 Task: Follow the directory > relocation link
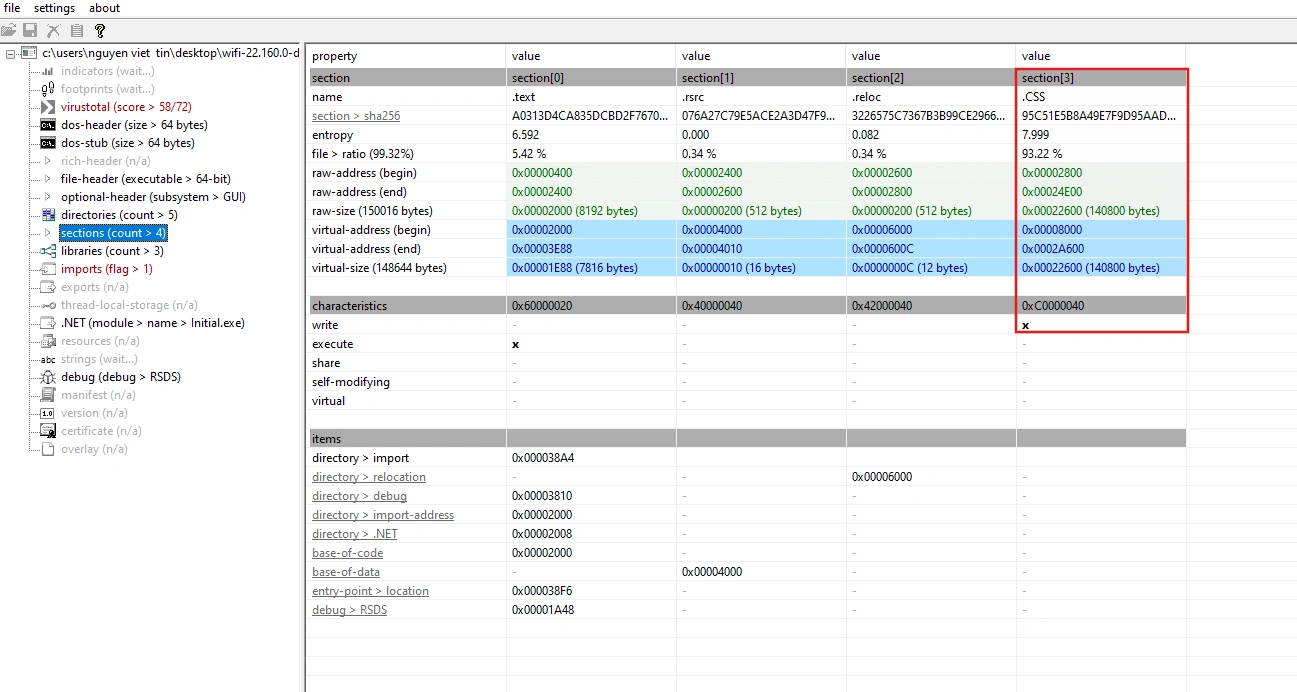click(368, 476)
